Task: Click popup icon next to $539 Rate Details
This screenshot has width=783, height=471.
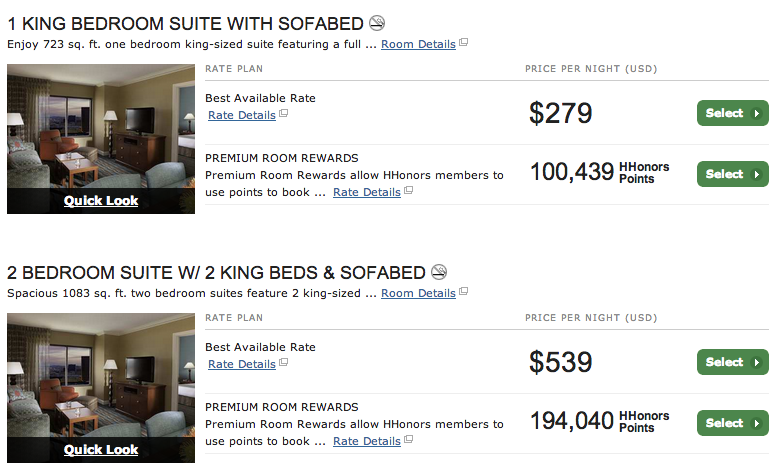Action: 284,364
